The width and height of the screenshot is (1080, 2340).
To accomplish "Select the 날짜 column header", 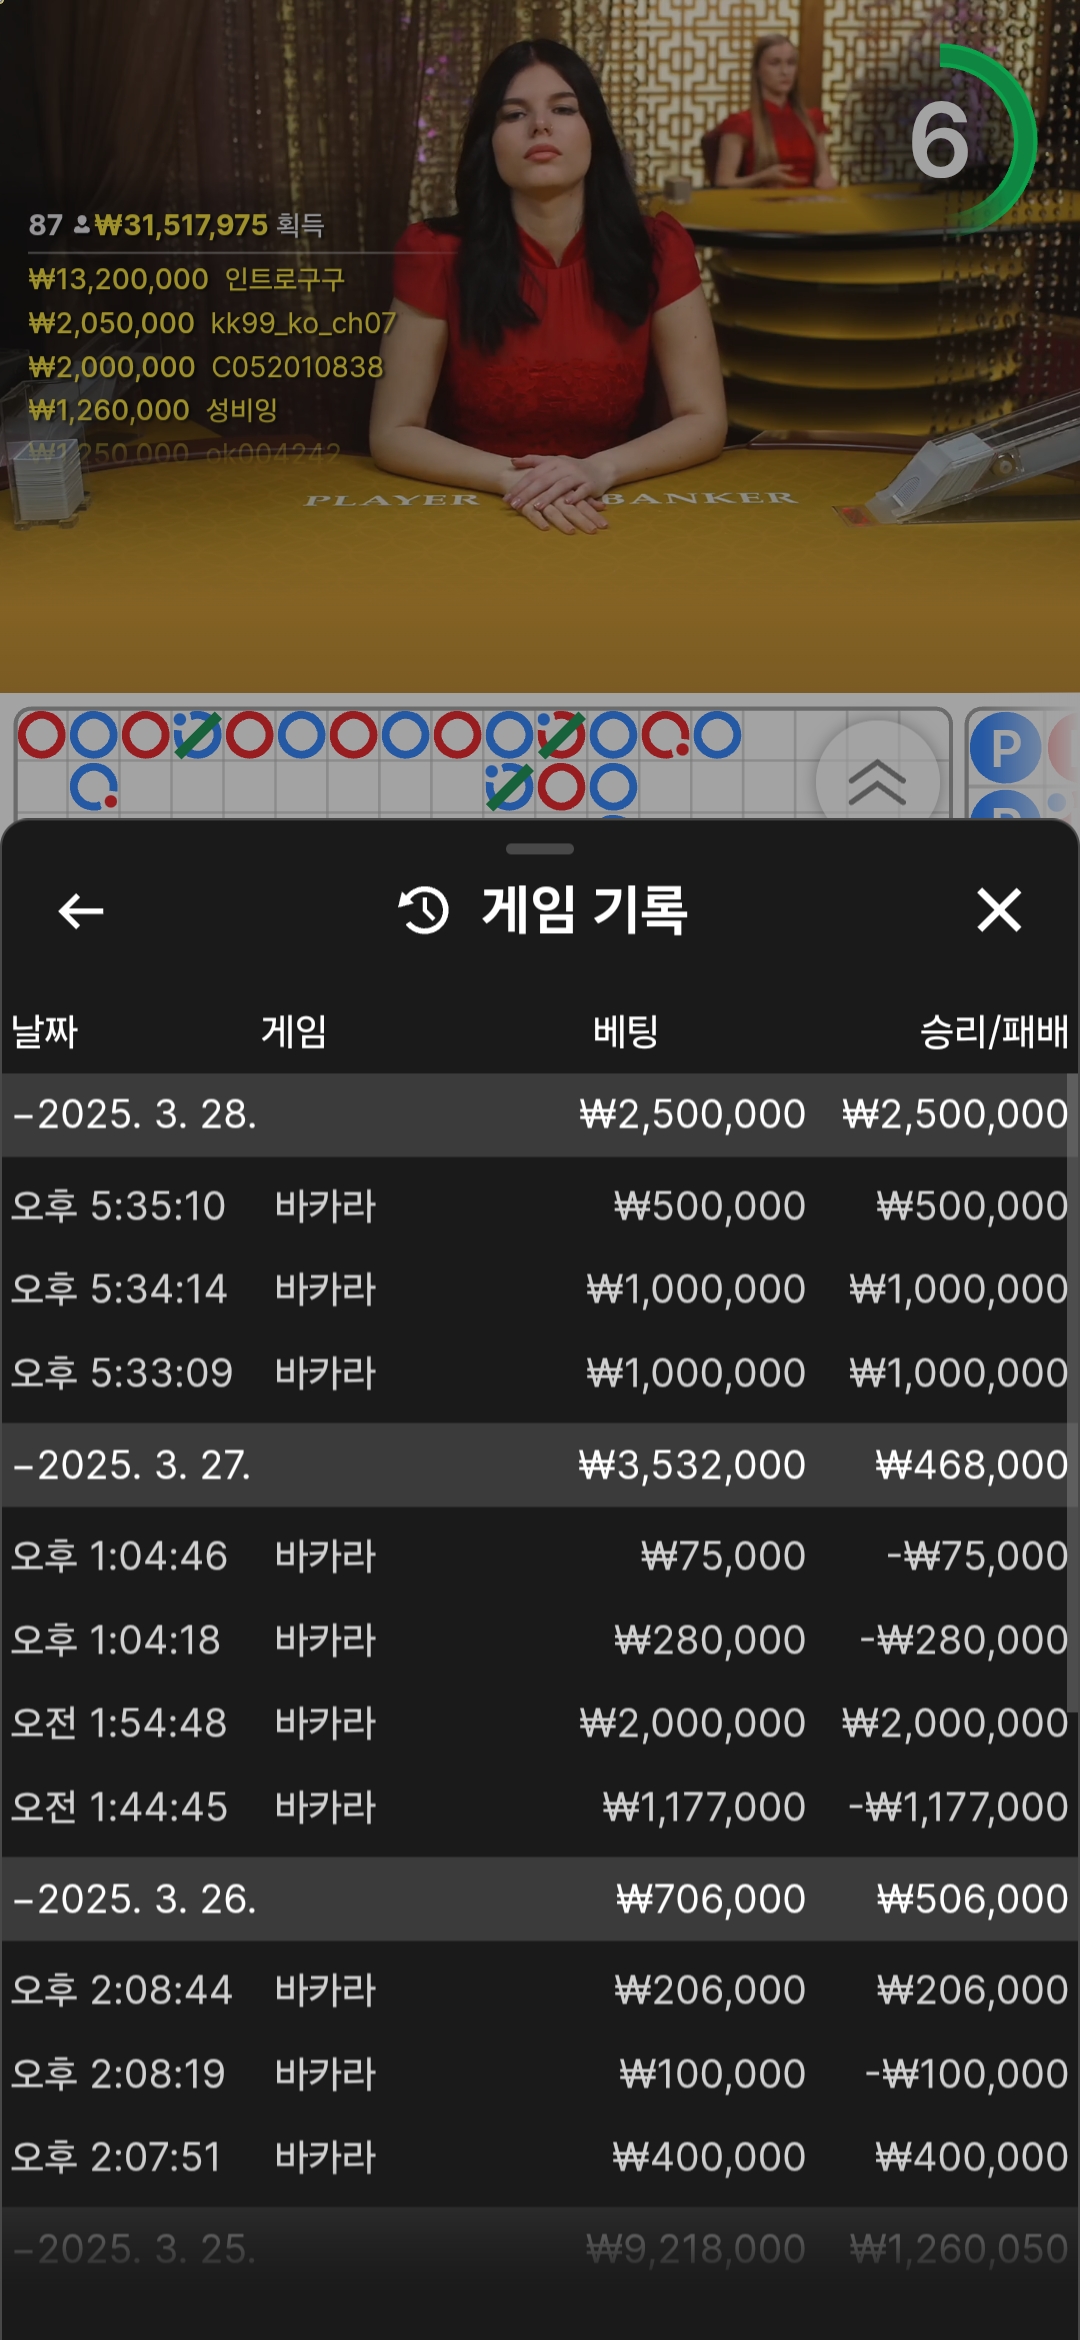I will click(44, 1031).
